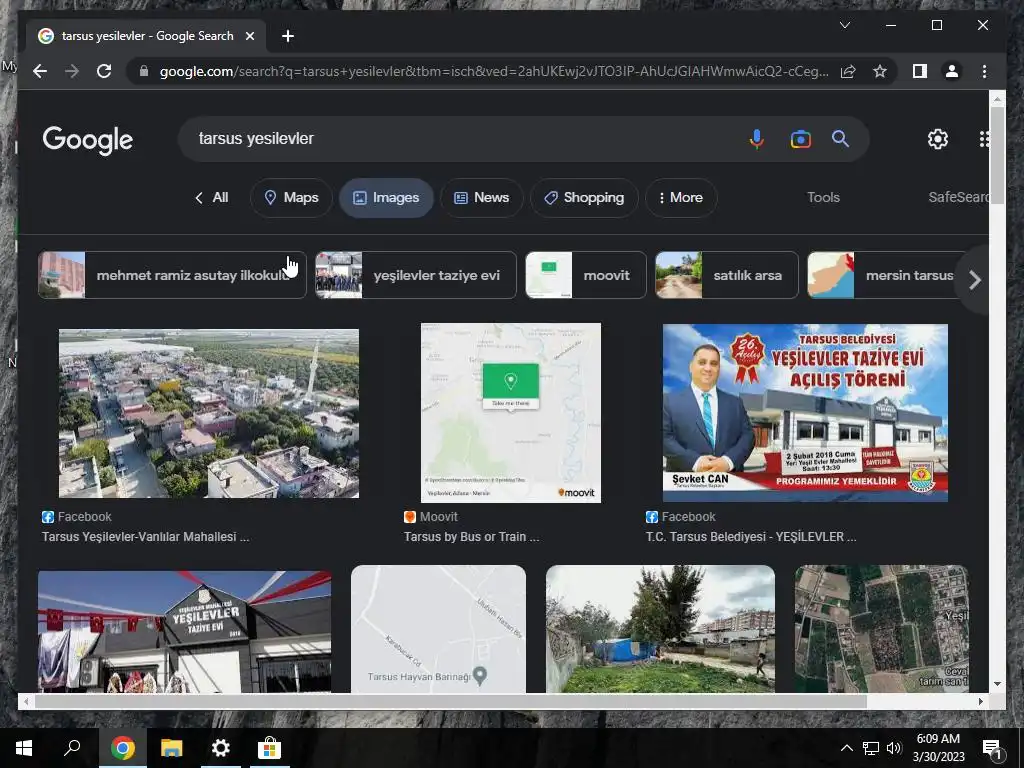Click the browser back arrow

pyautogui.click(x=40, y=71)
